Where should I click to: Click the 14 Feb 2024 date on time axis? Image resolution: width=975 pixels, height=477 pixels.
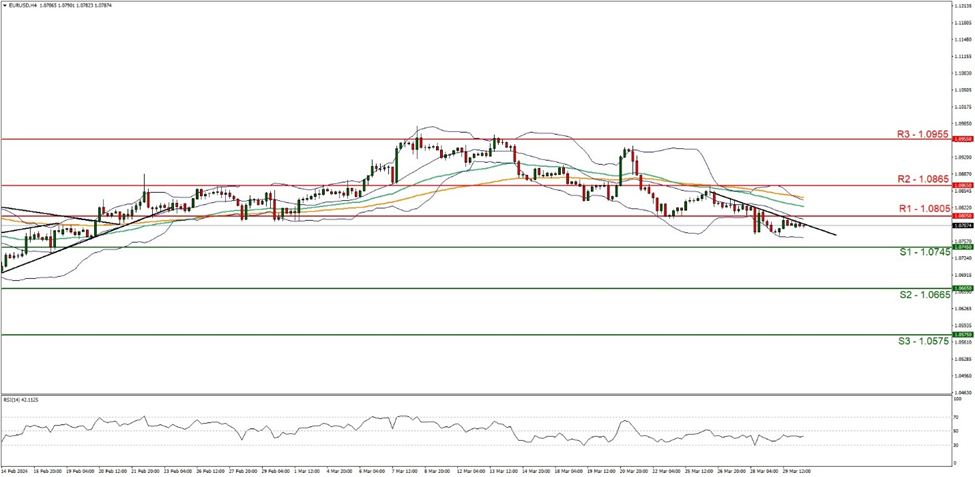coord(16,469)
